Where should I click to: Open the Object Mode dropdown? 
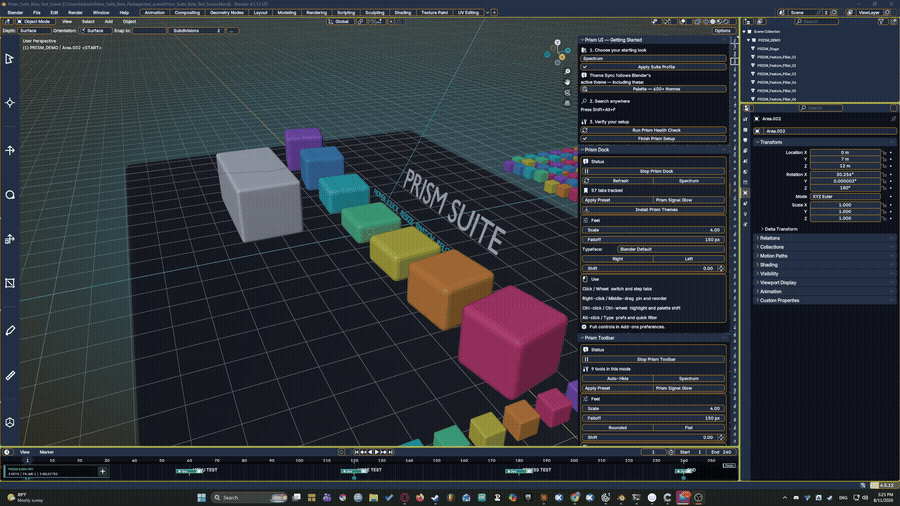tap(34, 22)
